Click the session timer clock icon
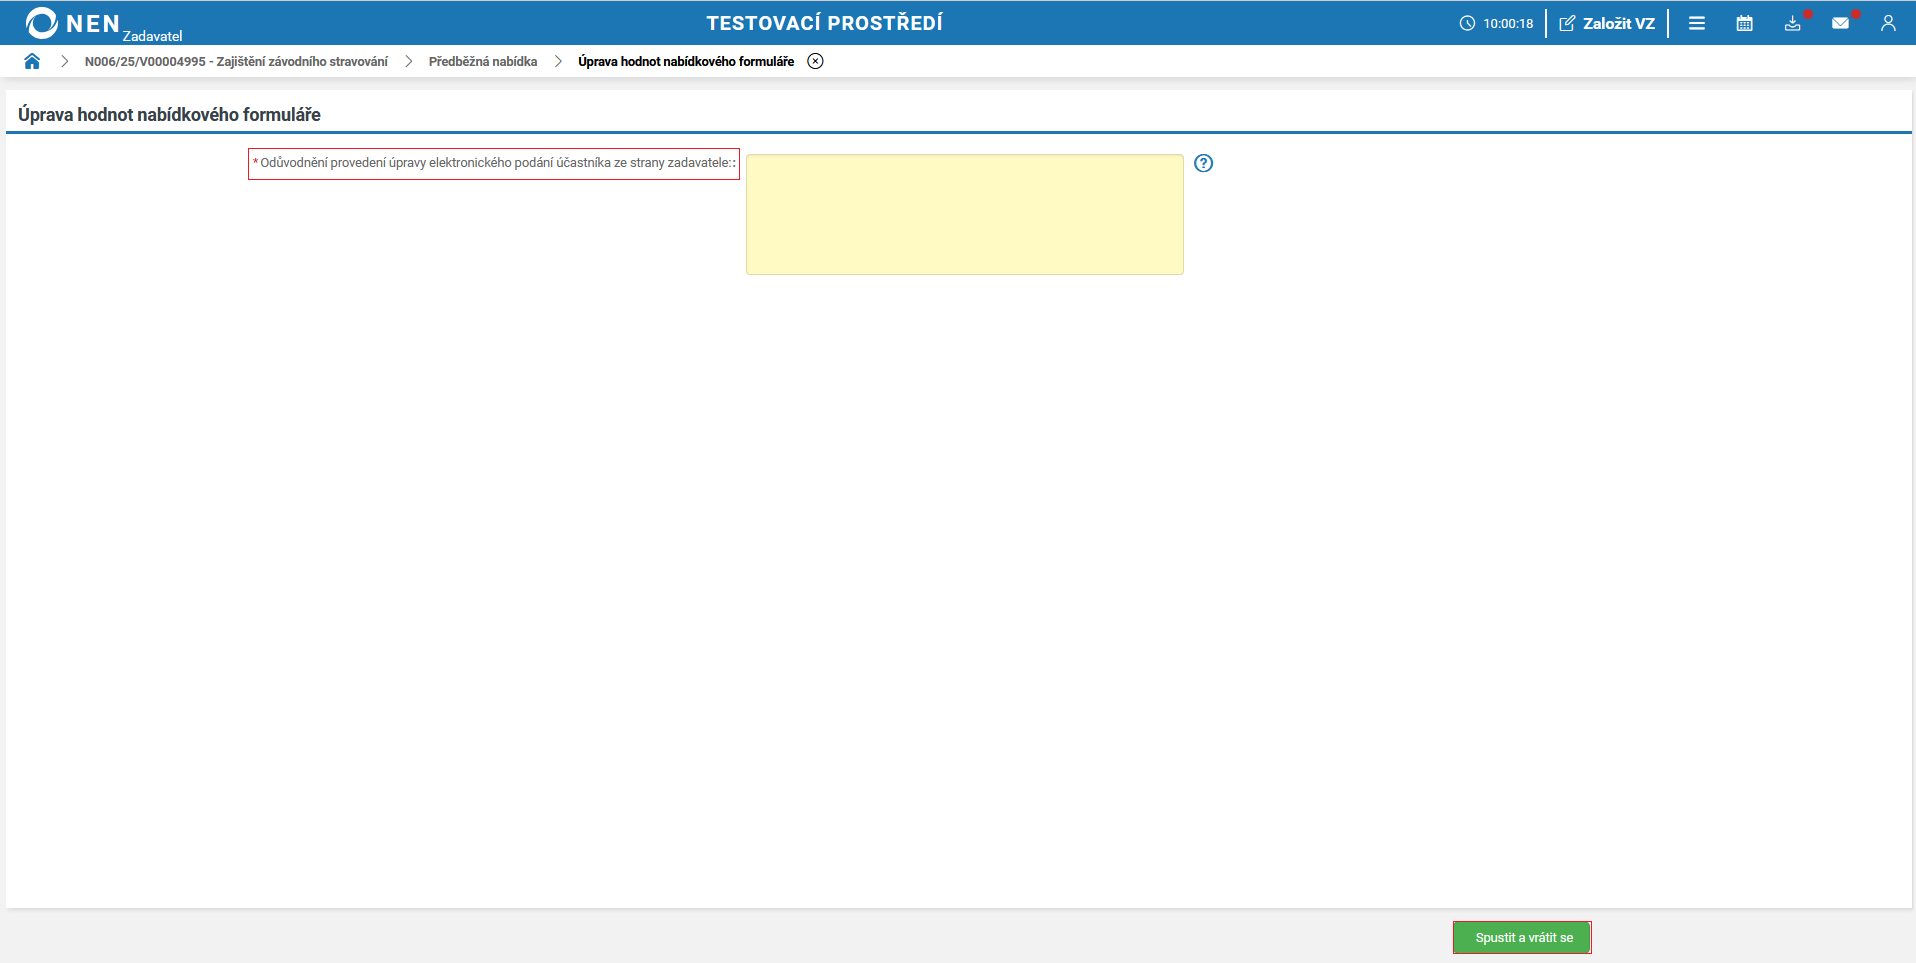The image size is (1916, 963). point(1467,23)
